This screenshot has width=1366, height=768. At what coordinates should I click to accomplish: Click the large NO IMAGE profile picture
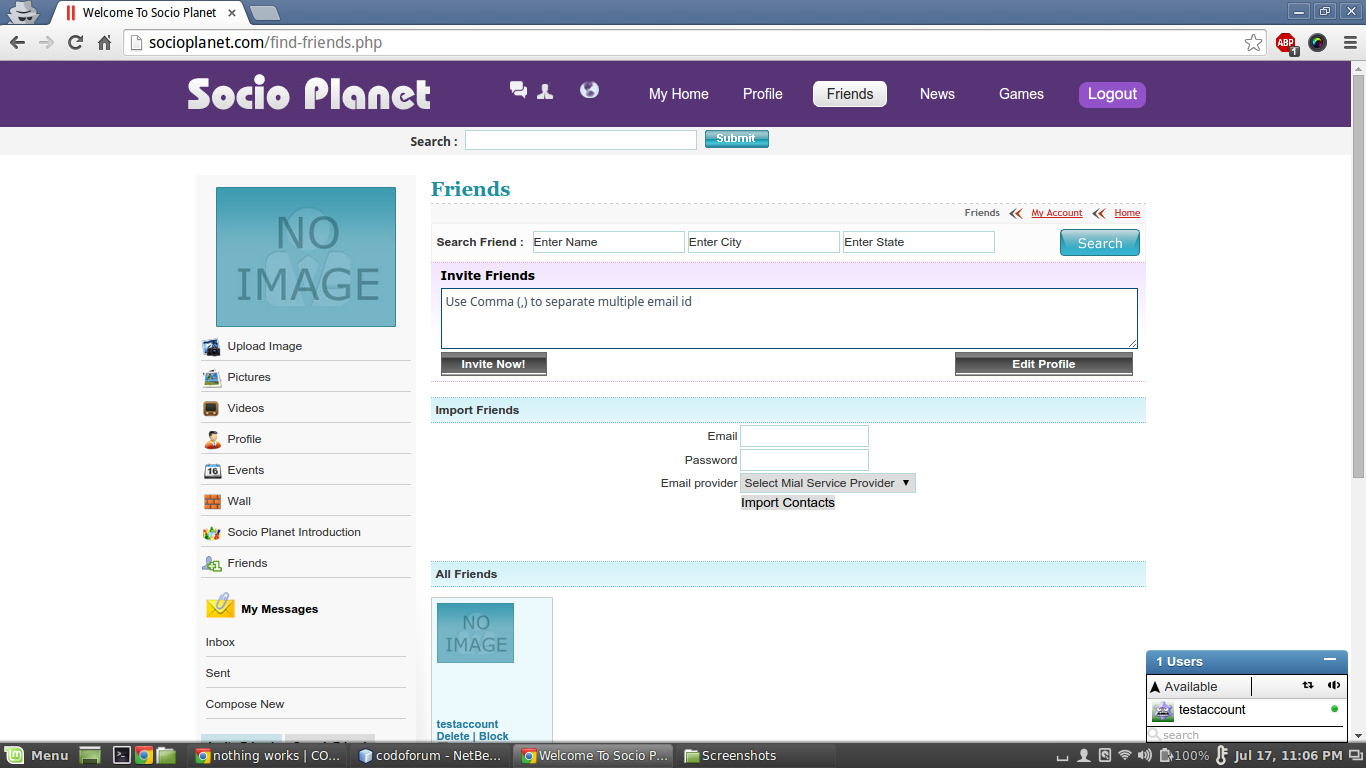(306, 257)
